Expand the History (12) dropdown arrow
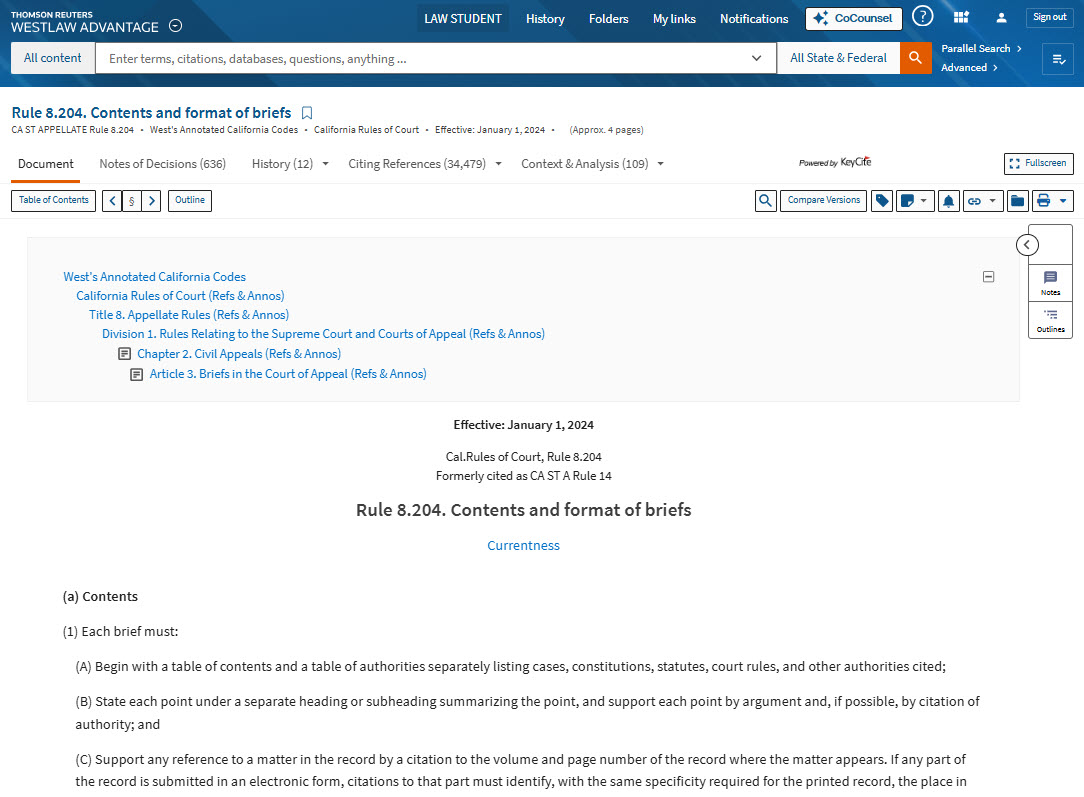 click(325, 164)
